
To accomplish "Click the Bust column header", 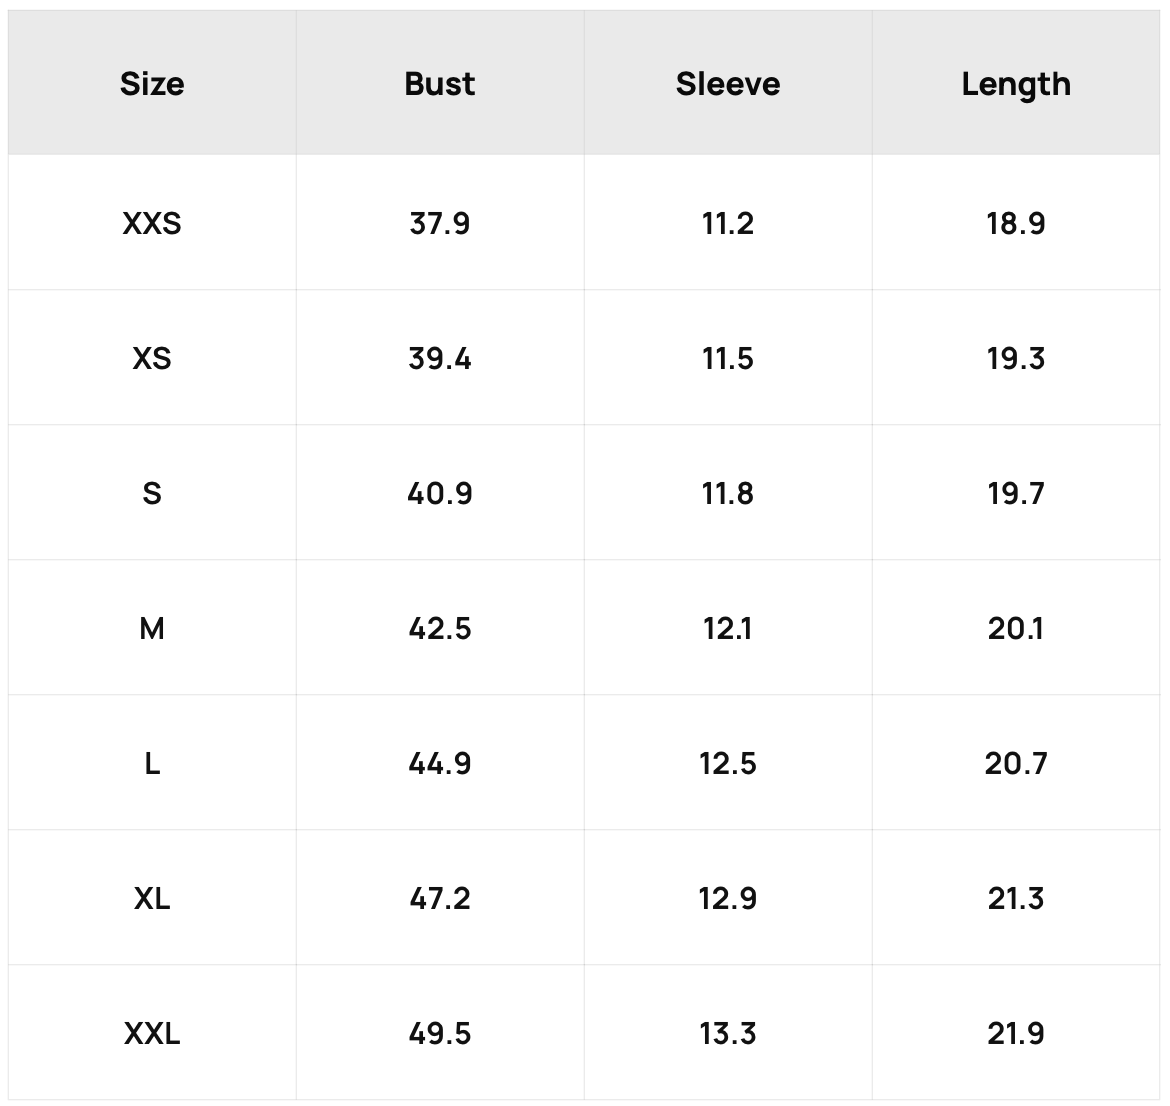I will pos(439,84).
